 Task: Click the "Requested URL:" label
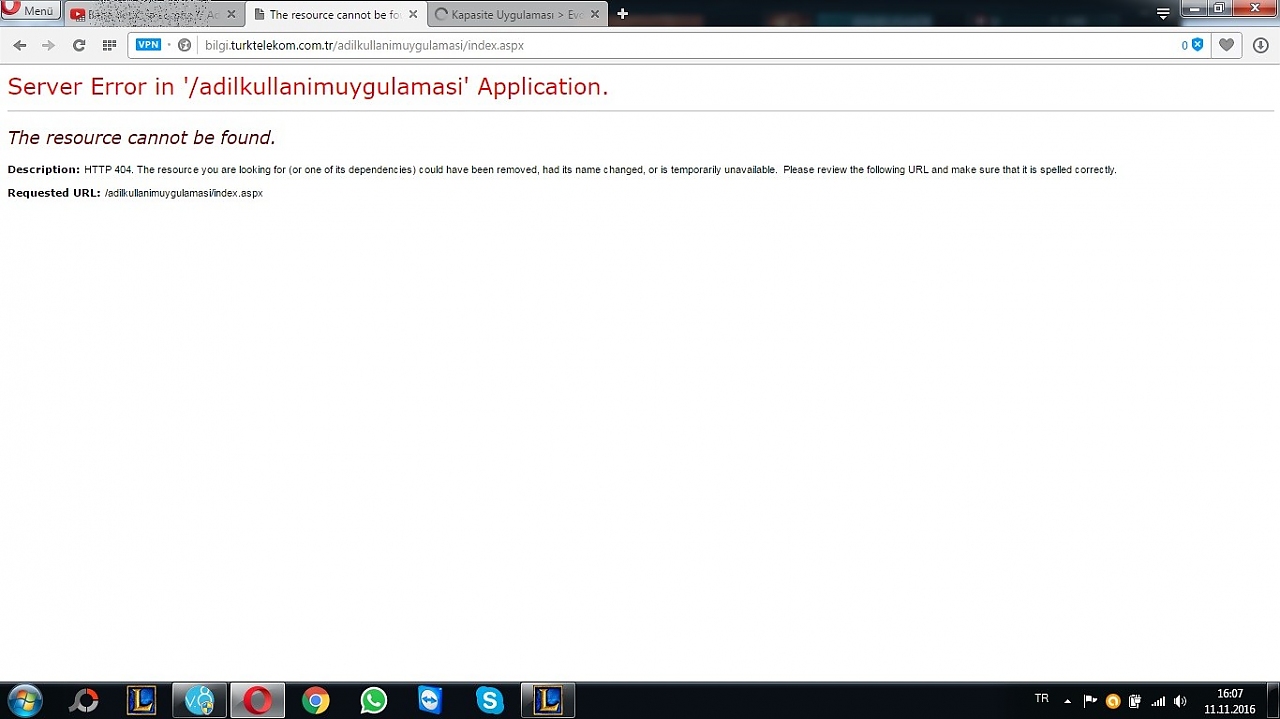pyautogui.click(x=54, y=193)
